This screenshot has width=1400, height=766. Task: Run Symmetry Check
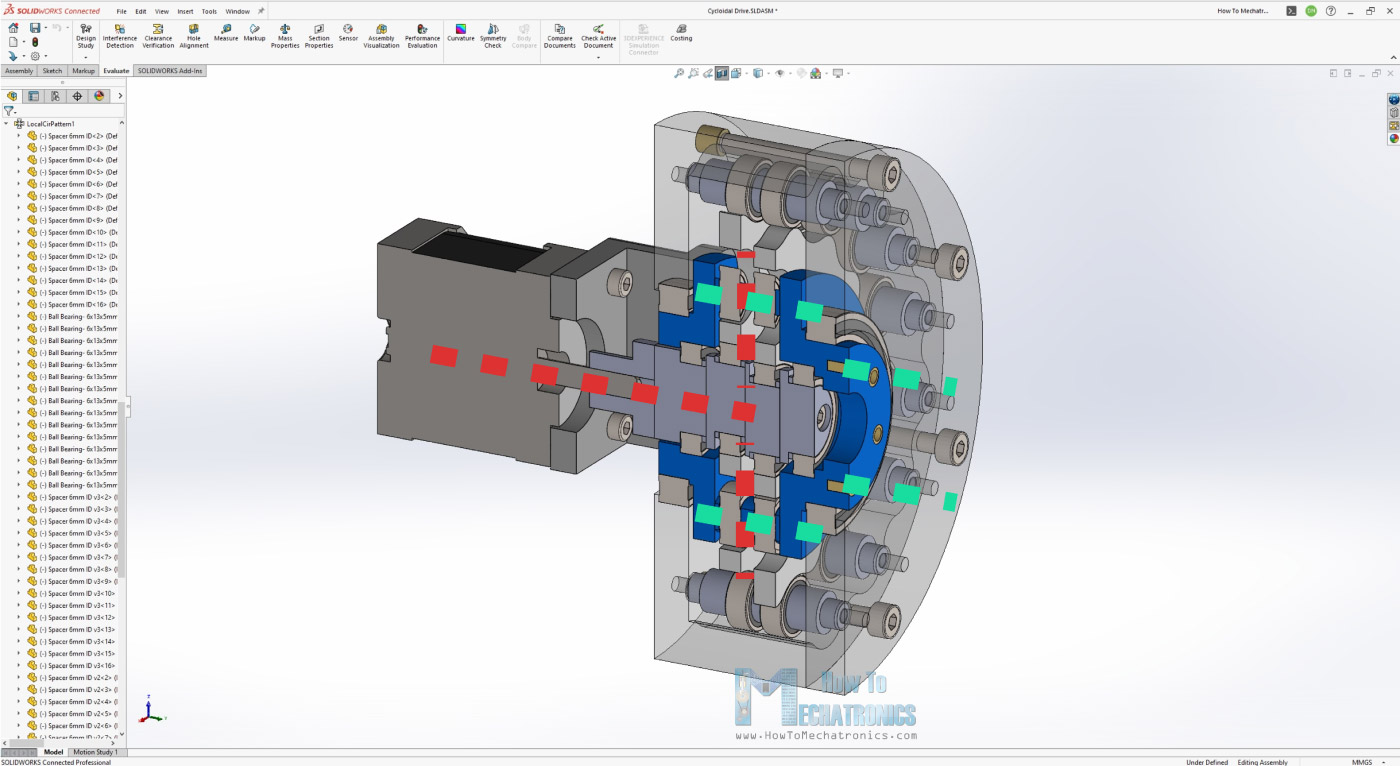[x=493, y=36]
